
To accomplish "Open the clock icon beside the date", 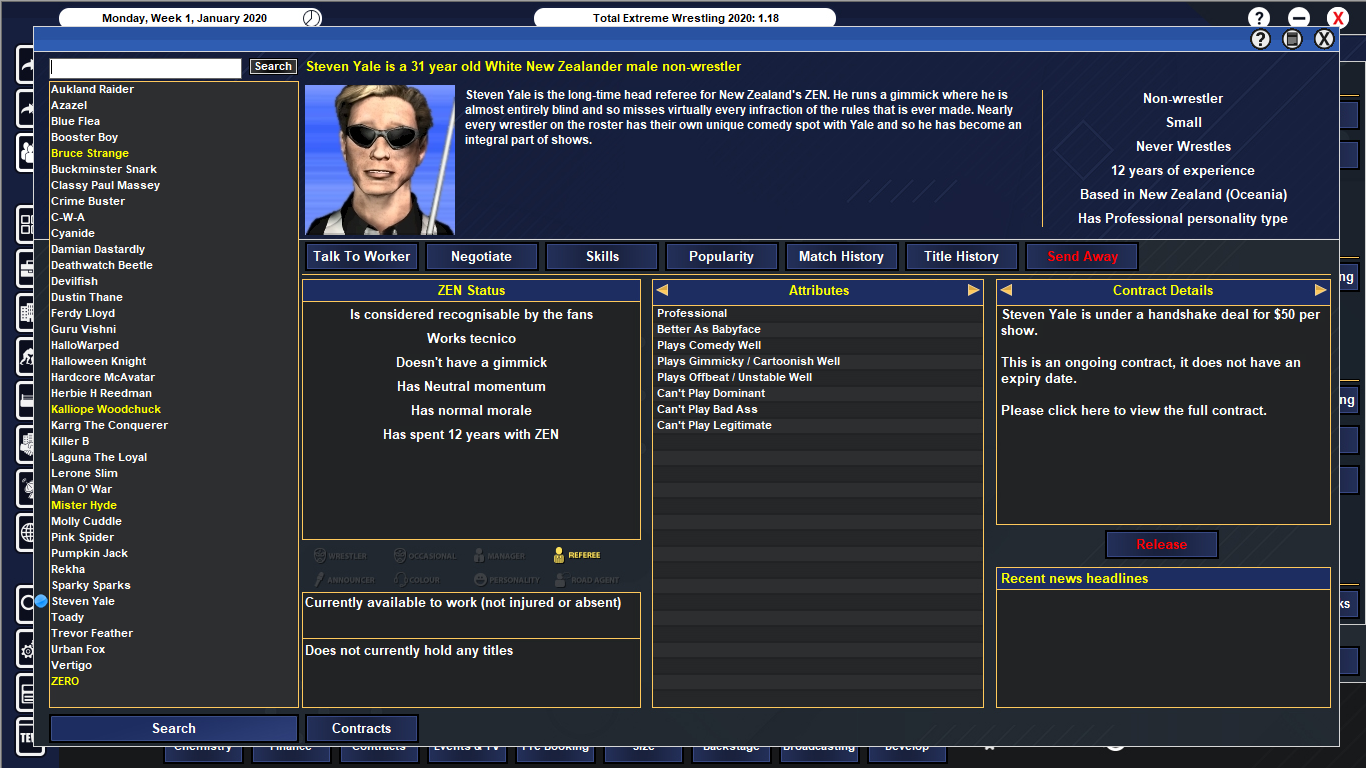I will pos(311,17).
